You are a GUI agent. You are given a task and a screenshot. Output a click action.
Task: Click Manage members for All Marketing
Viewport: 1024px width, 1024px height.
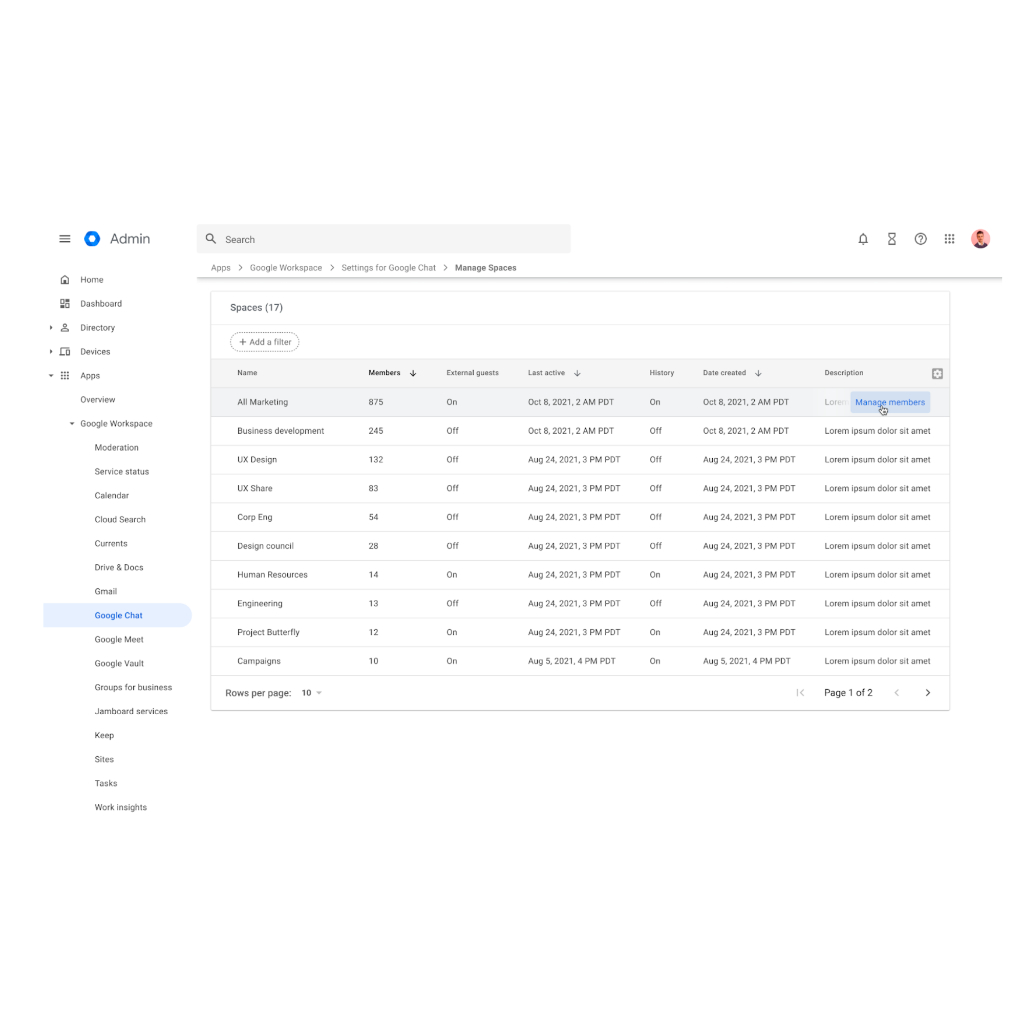point(890,402)
